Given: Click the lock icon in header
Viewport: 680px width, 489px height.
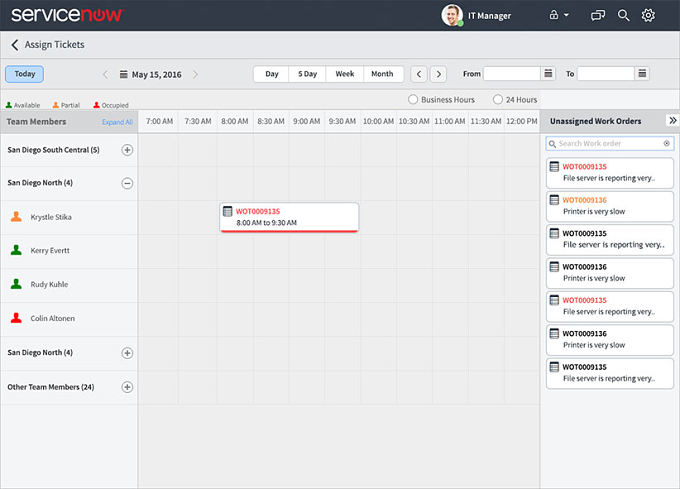Looking at the screenshot, I should tap(554, 15).
